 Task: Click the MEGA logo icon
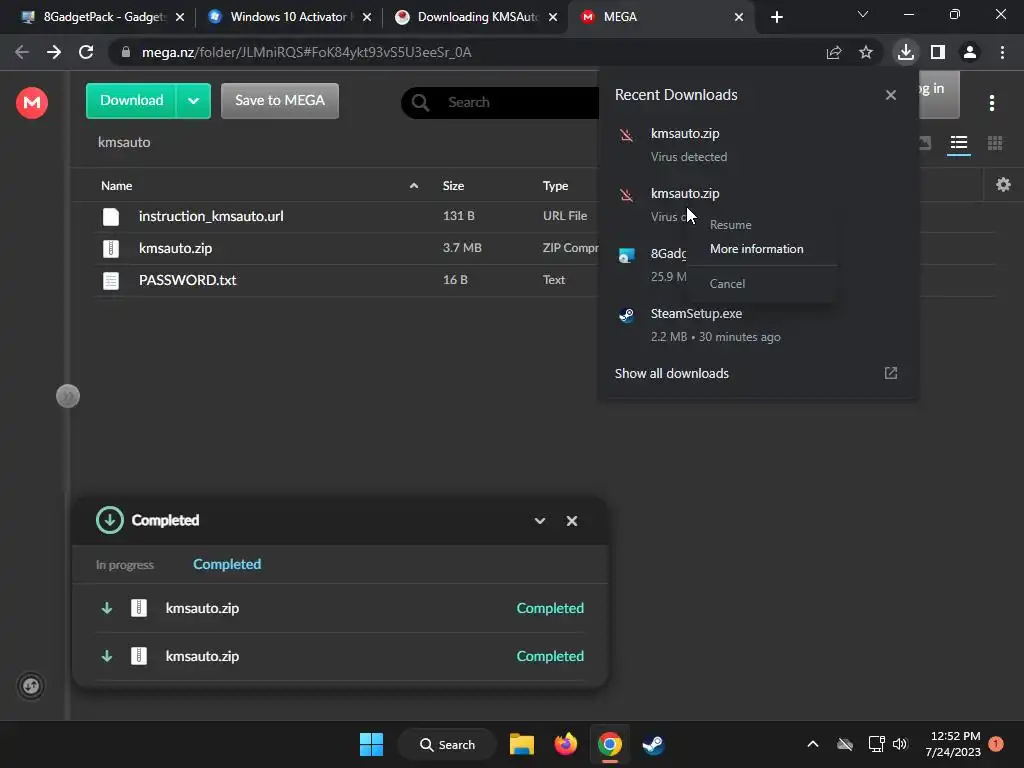coord(31,103)
